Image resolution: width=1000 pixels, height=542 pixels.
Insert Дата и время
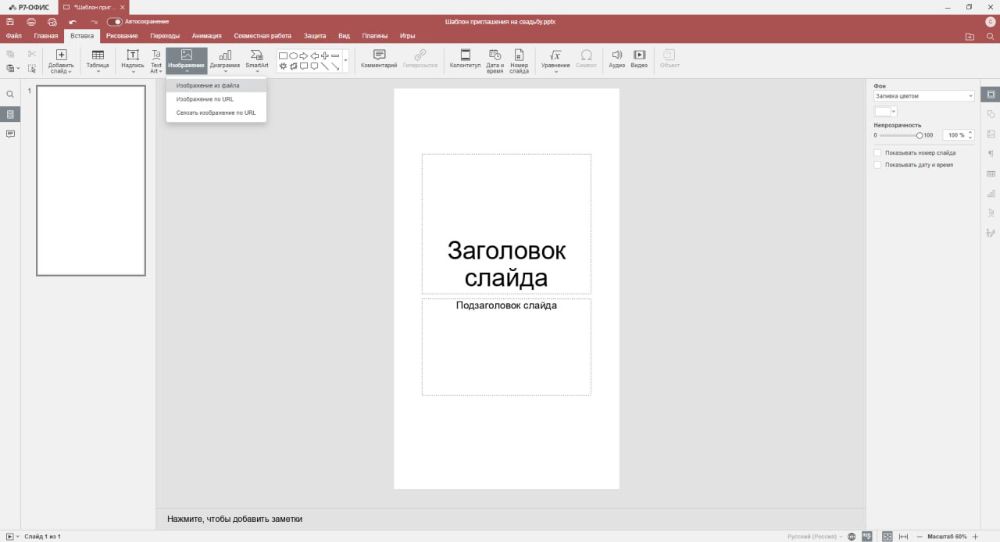click(495, 56)
